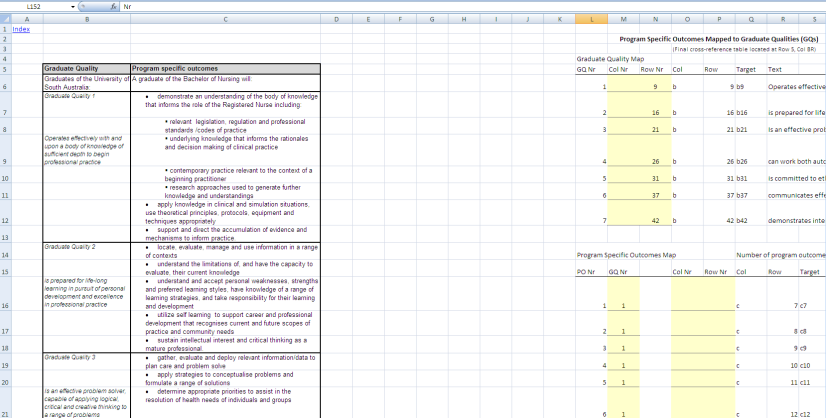Select column P header
This screenshot has height=418, width=826.
coord(719,20)
